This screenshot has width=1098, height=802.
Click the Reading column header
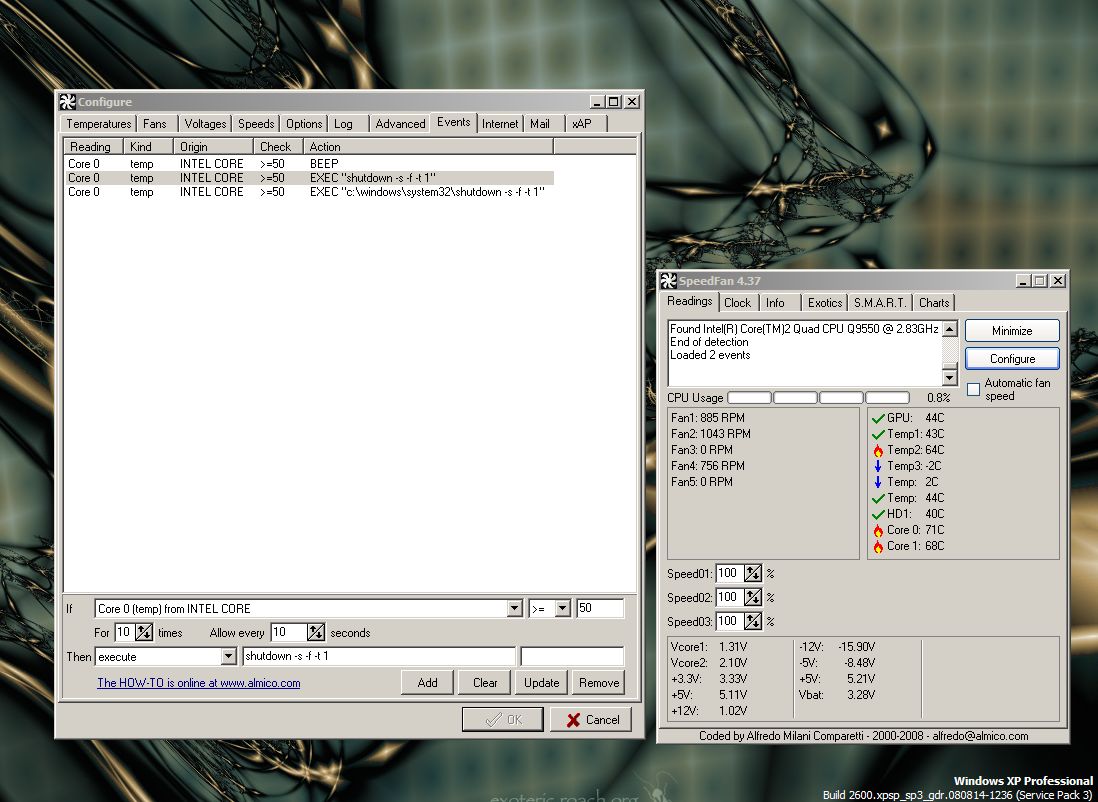point(94,146)
